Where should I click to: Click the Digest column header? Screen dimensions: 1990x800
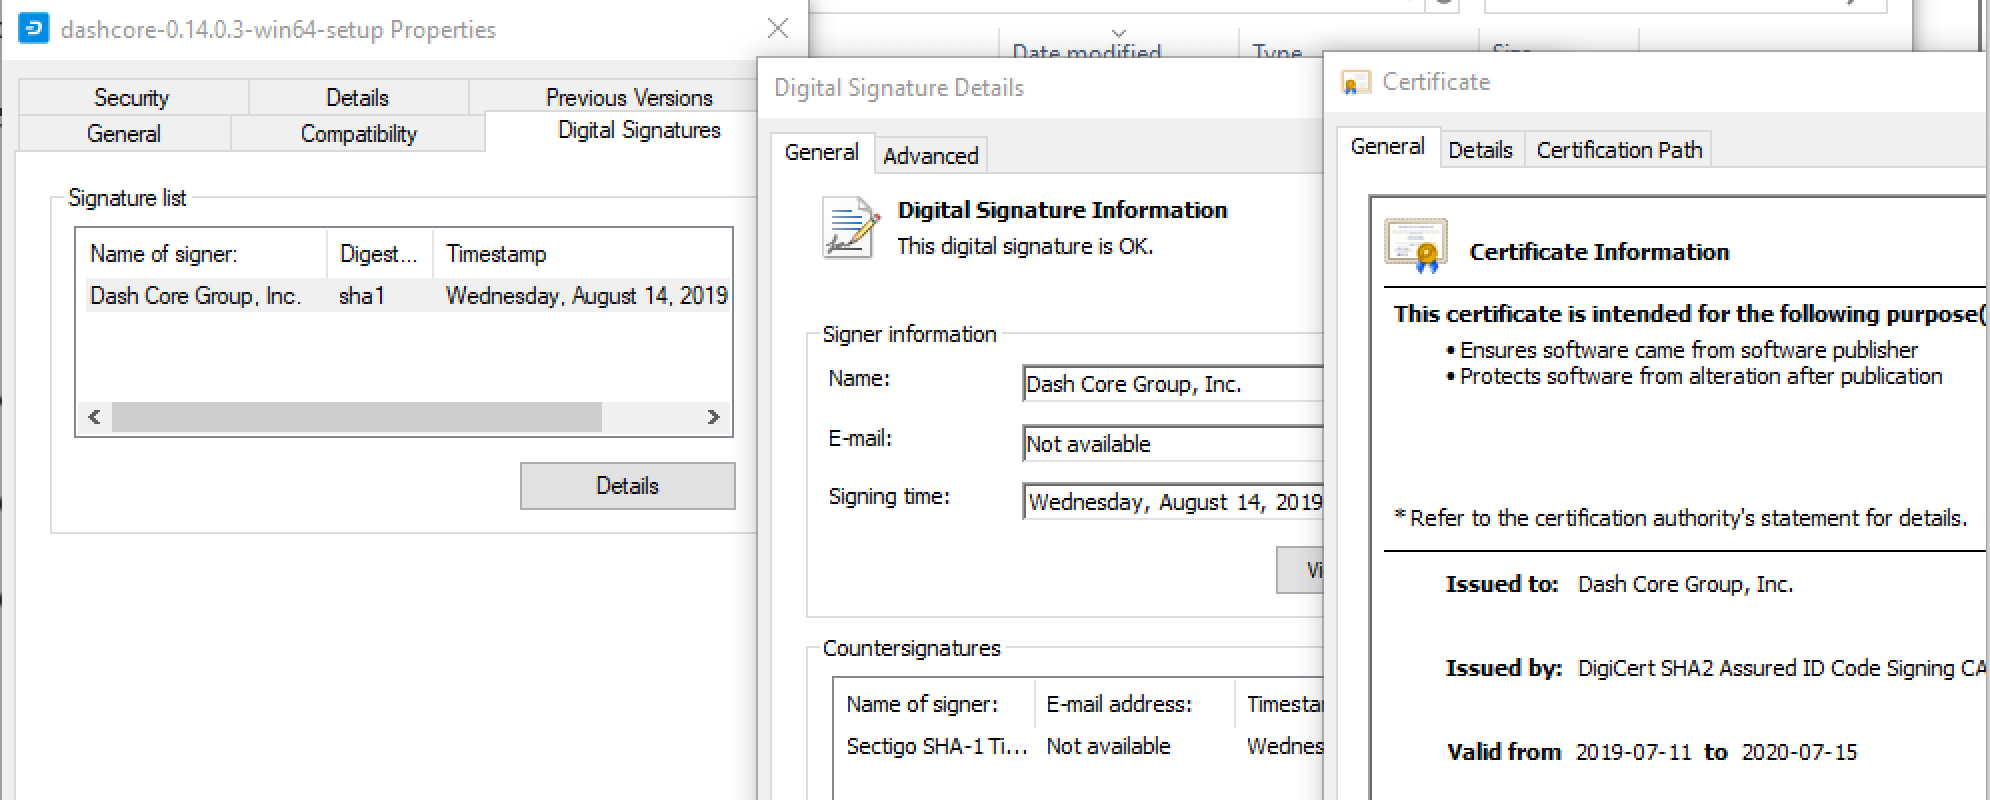(x=379, y=254)
